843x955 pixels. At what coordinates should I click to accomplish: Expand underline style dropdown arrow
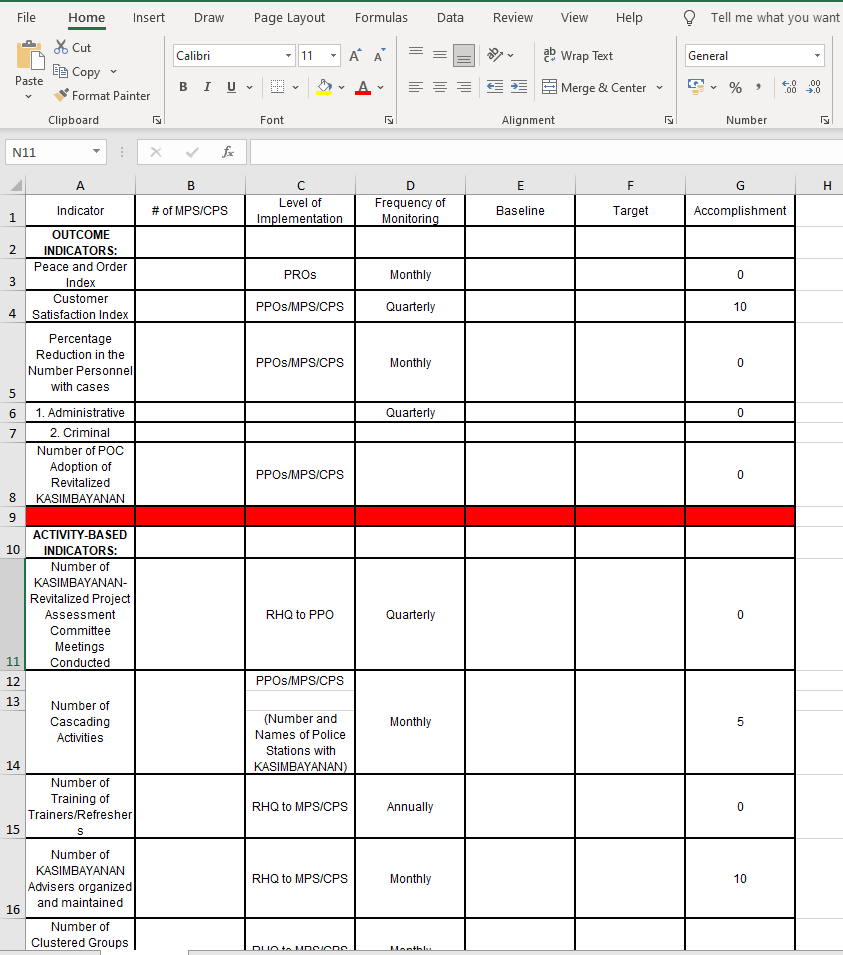click(249, 87)
